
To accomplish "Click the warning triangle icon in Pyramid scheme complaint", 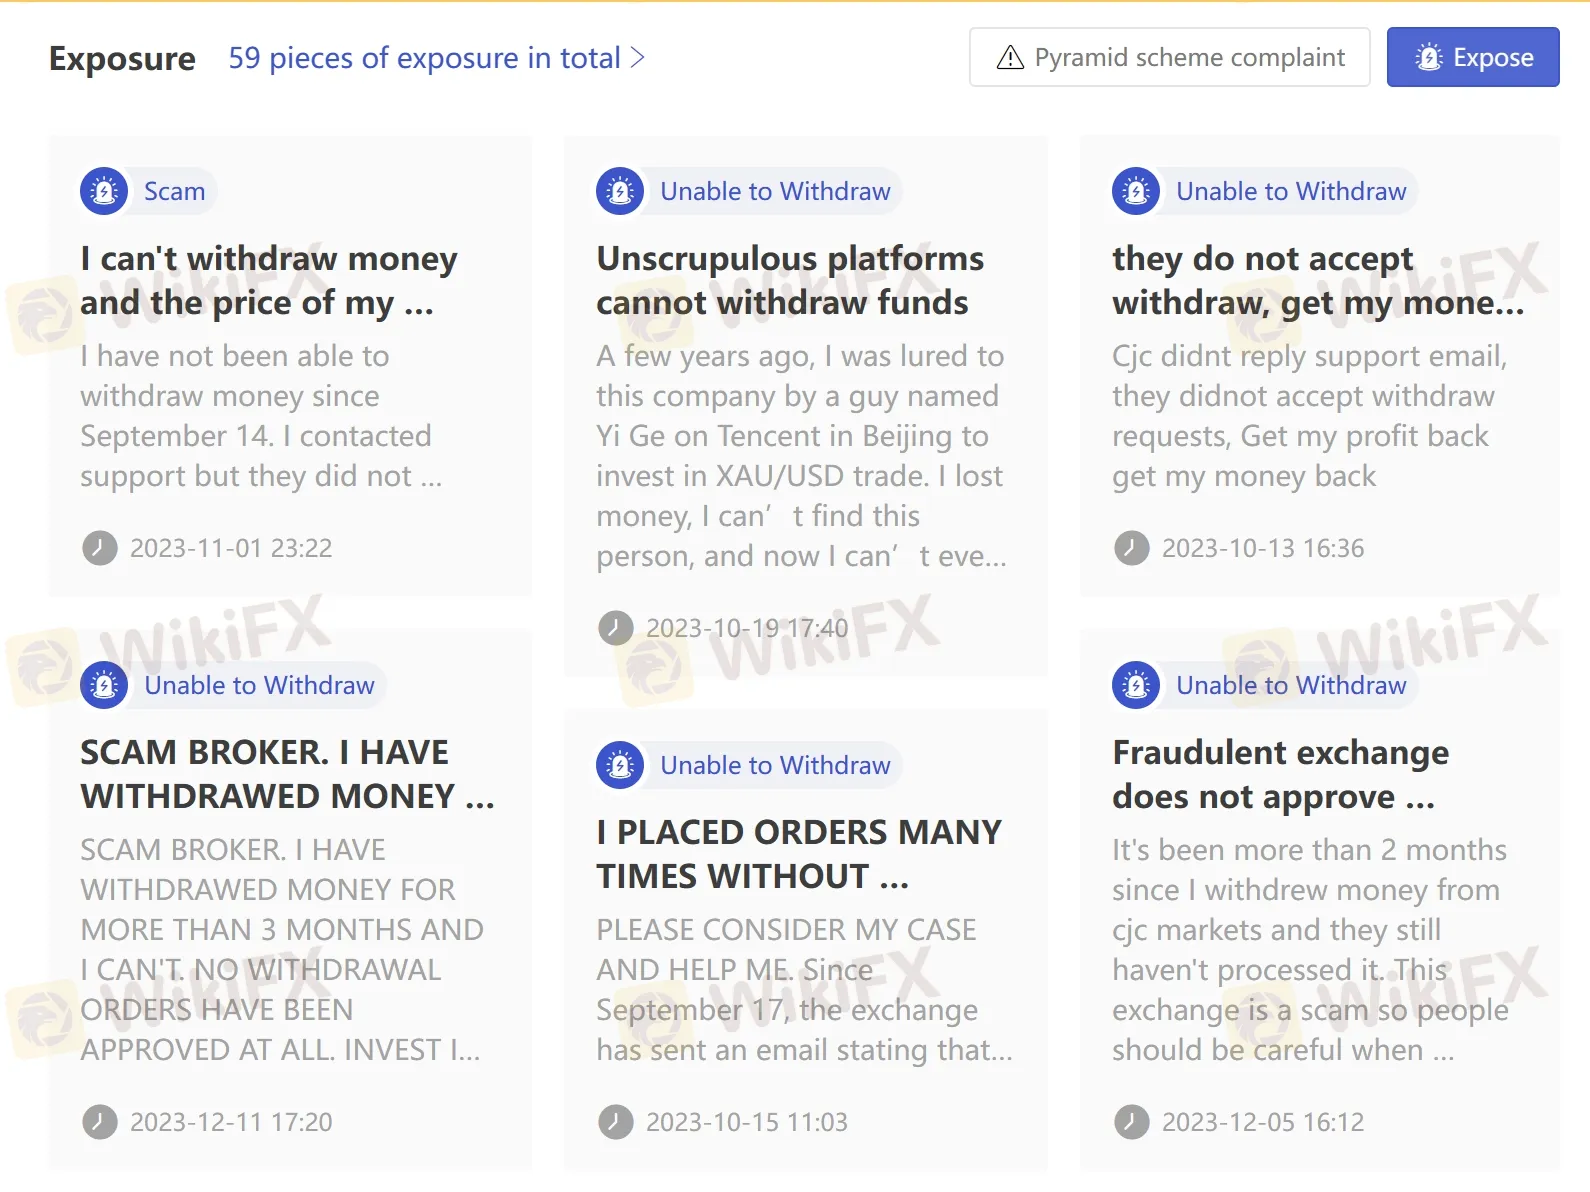I will 1011,58.
